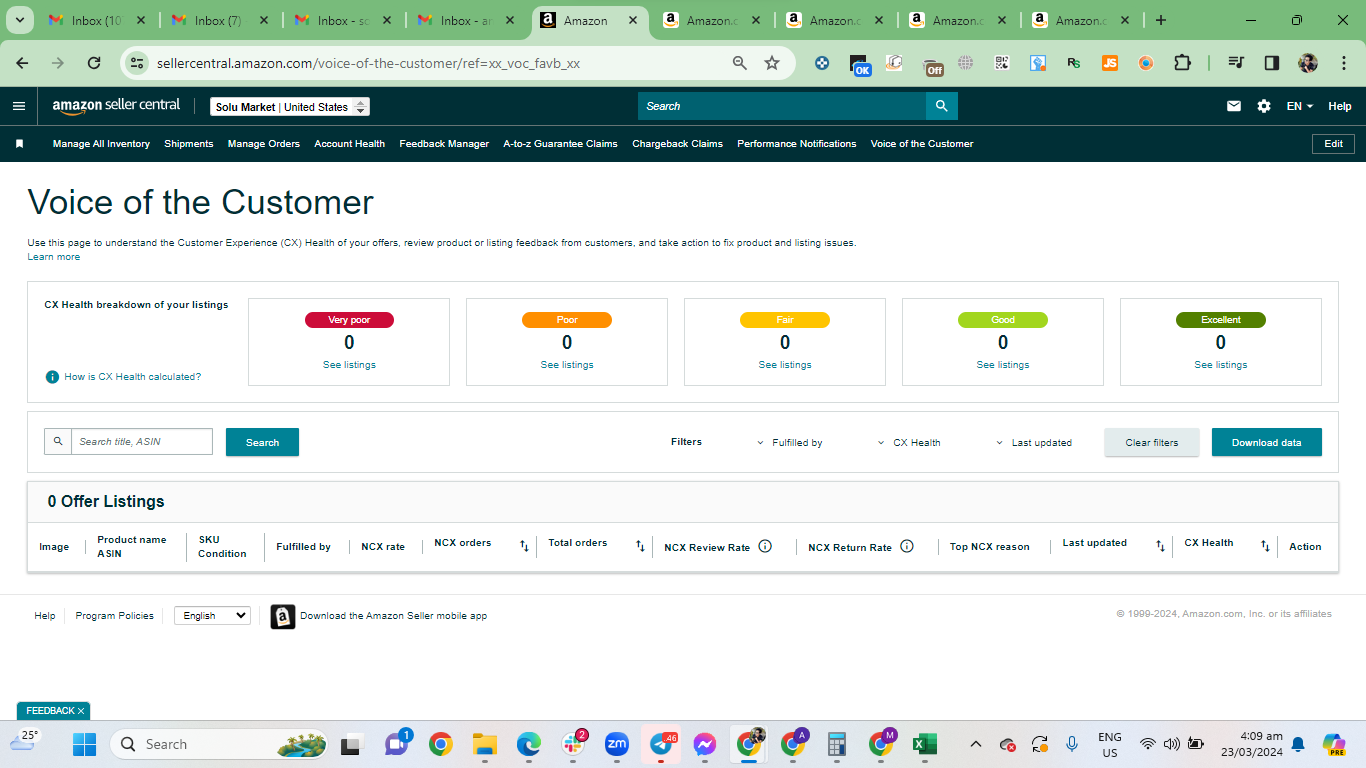Click the Chrome address bar URL
Image resolution: width=1366 pixels, height=768 pixels.
[x=369, y=63]
